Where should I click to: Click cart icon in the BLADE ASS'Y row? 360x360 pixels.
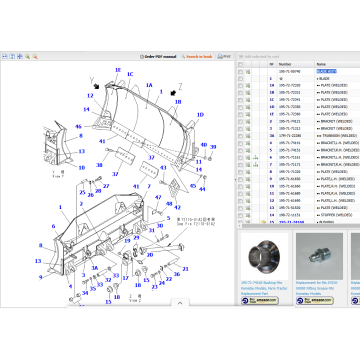pos(248,71)
